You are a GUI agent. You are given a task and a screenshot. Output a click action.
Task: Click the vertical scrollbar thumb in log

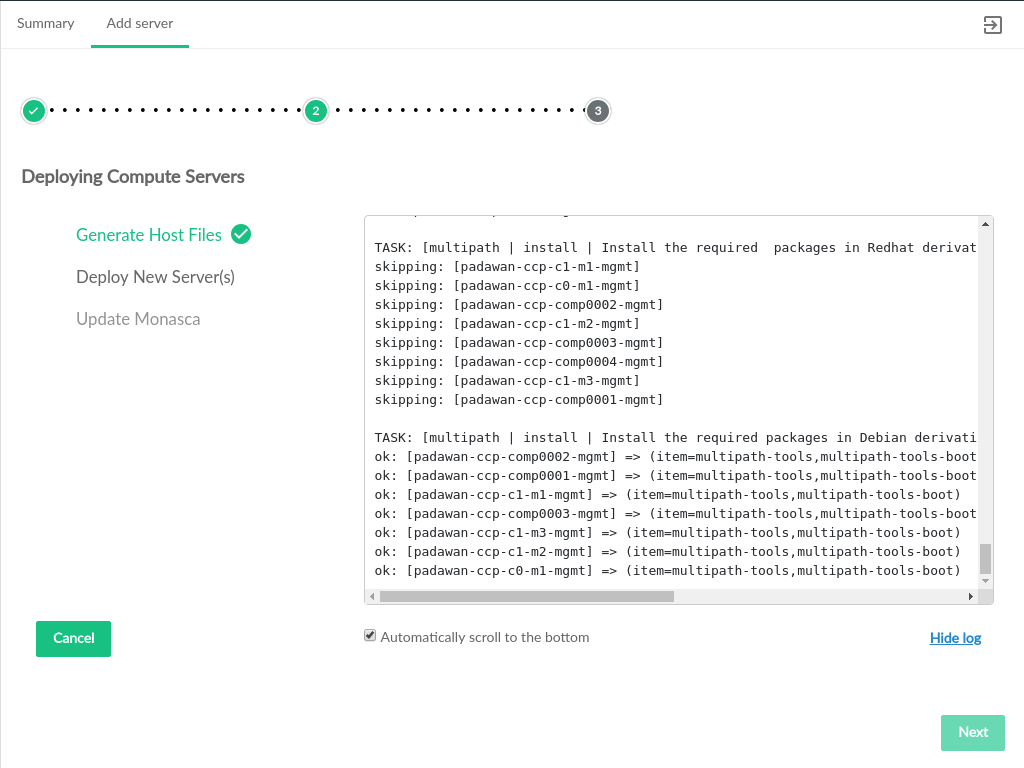(985, 558)
